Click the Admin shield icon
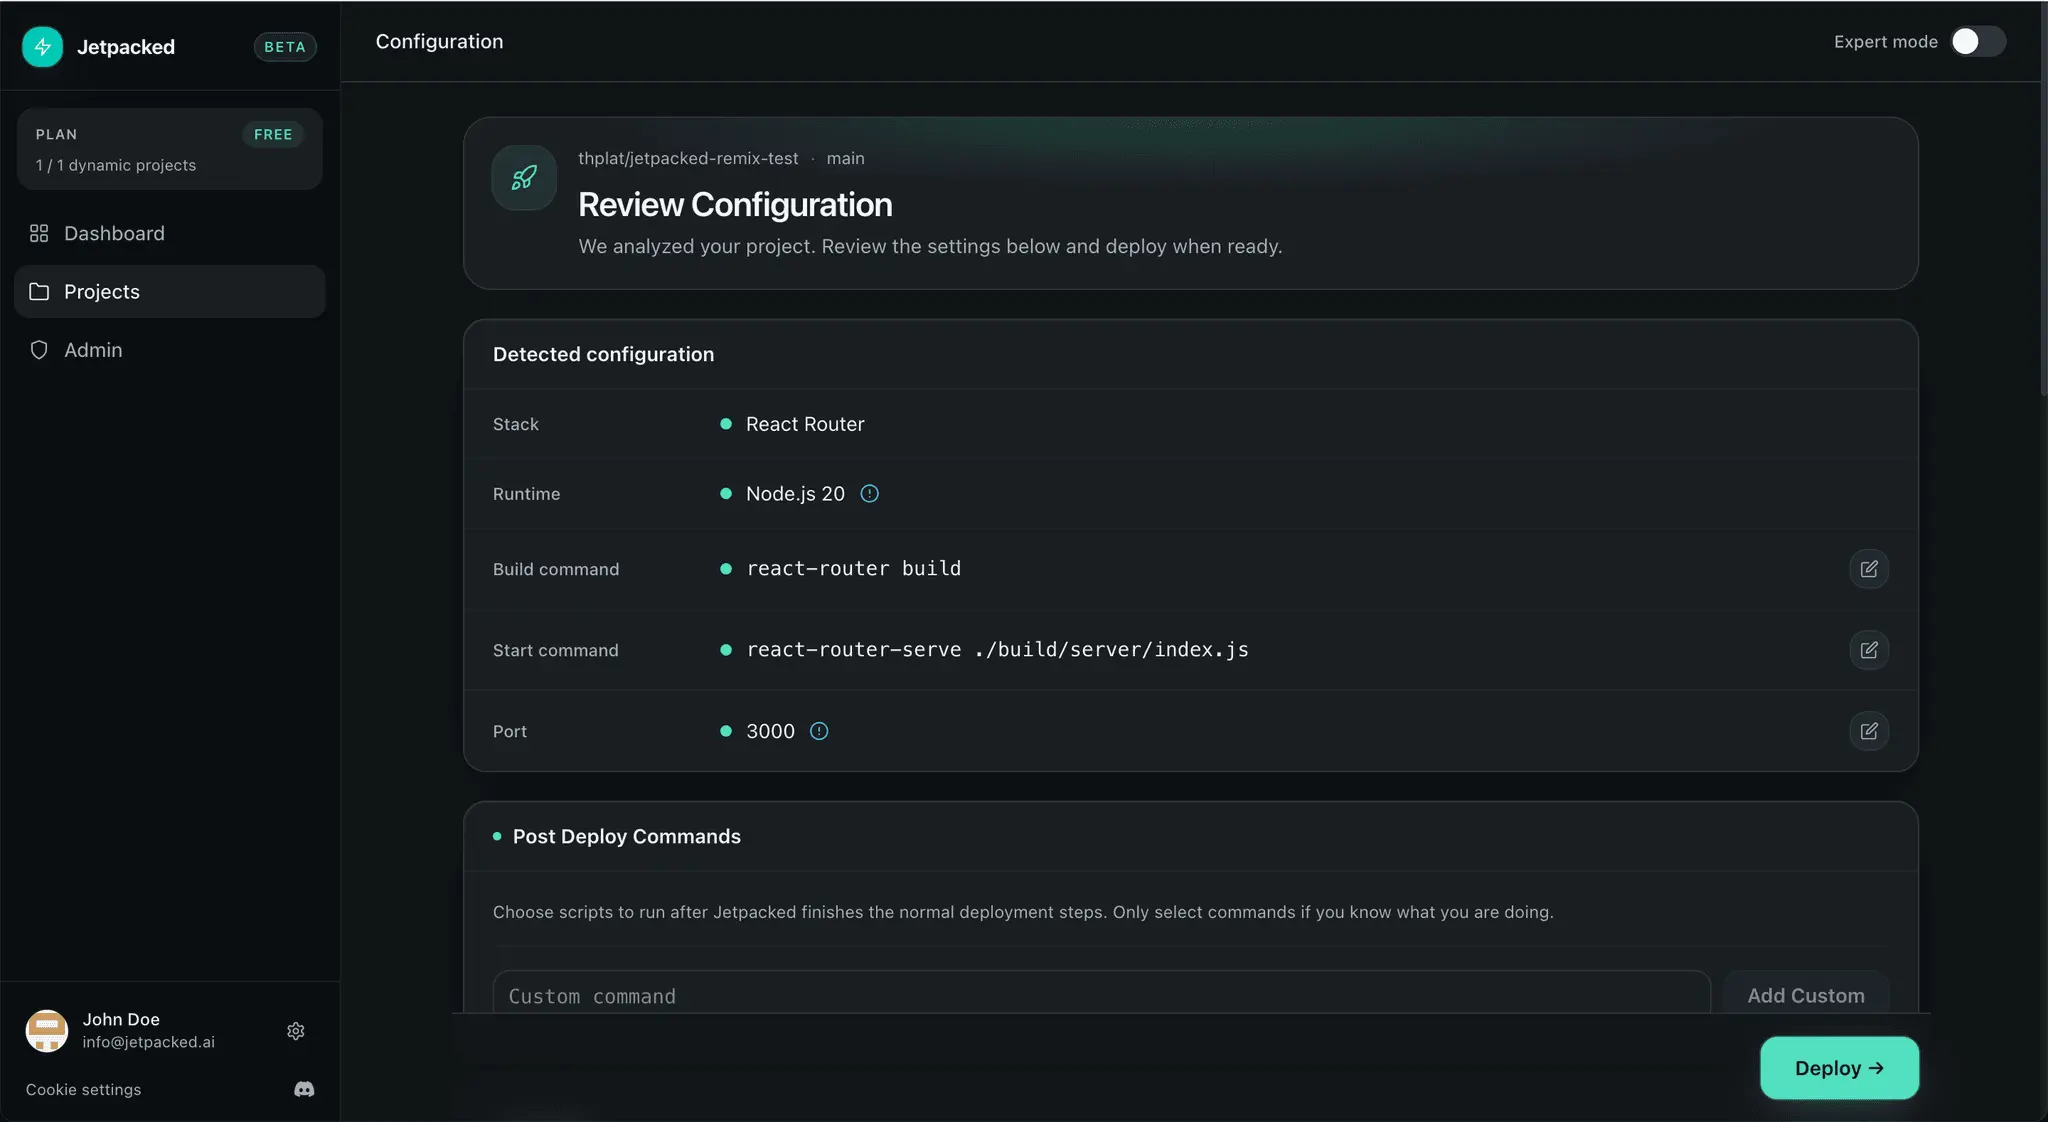 click(39, 350)
